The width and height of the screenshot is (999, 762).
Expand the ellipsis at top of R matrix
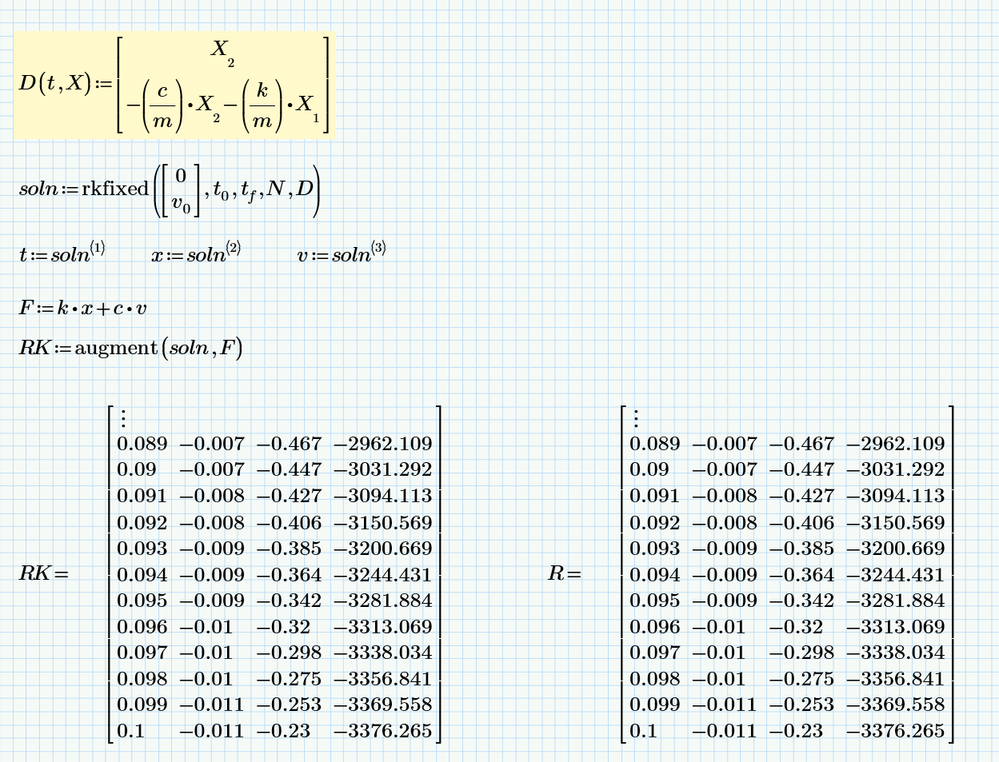[636, 419]
